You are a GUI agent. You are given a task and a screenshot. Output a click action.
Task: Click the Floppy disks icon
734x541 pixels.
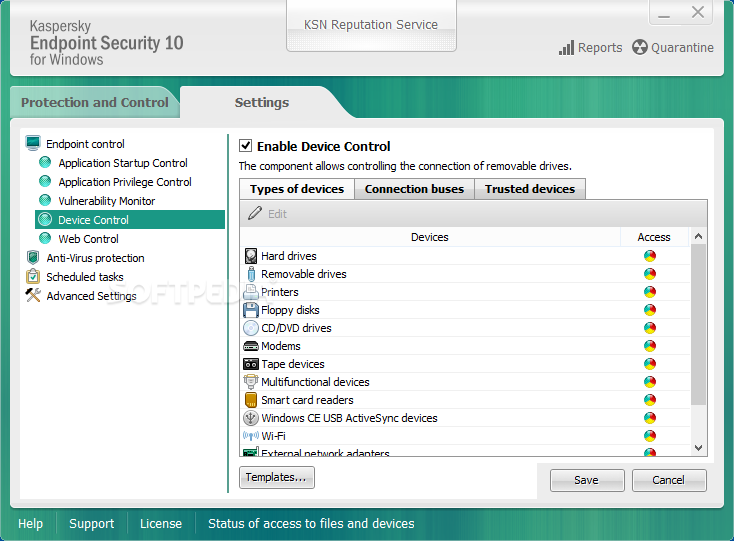251,310
